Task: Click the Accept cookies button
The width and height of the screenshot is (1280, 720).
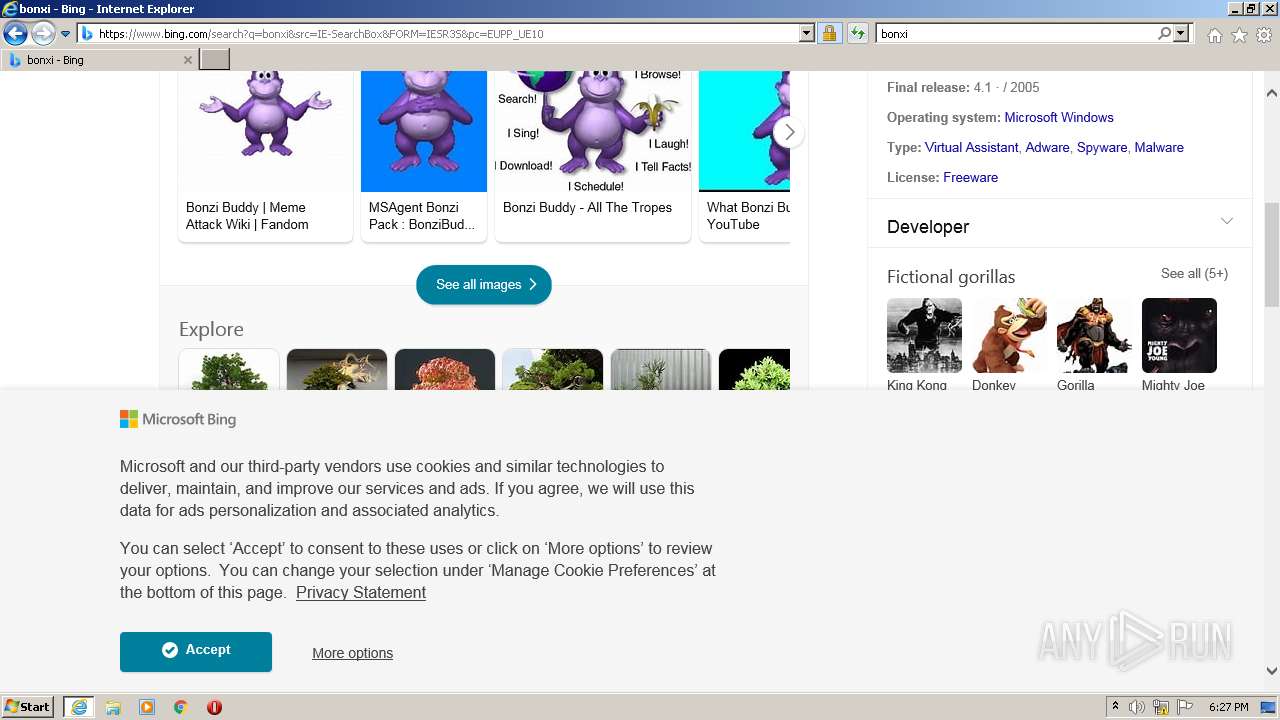Action: point(196,652)
